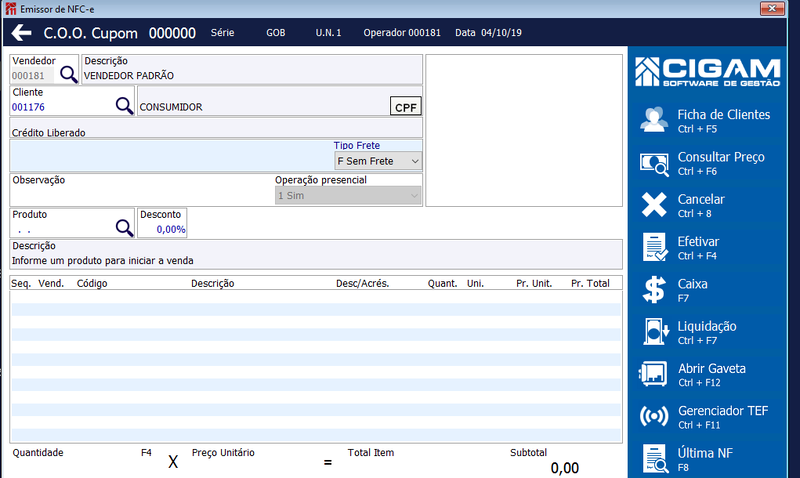Click the Vend. column header
This screenshot has width=800, height=478.
[x=51, y=283]
